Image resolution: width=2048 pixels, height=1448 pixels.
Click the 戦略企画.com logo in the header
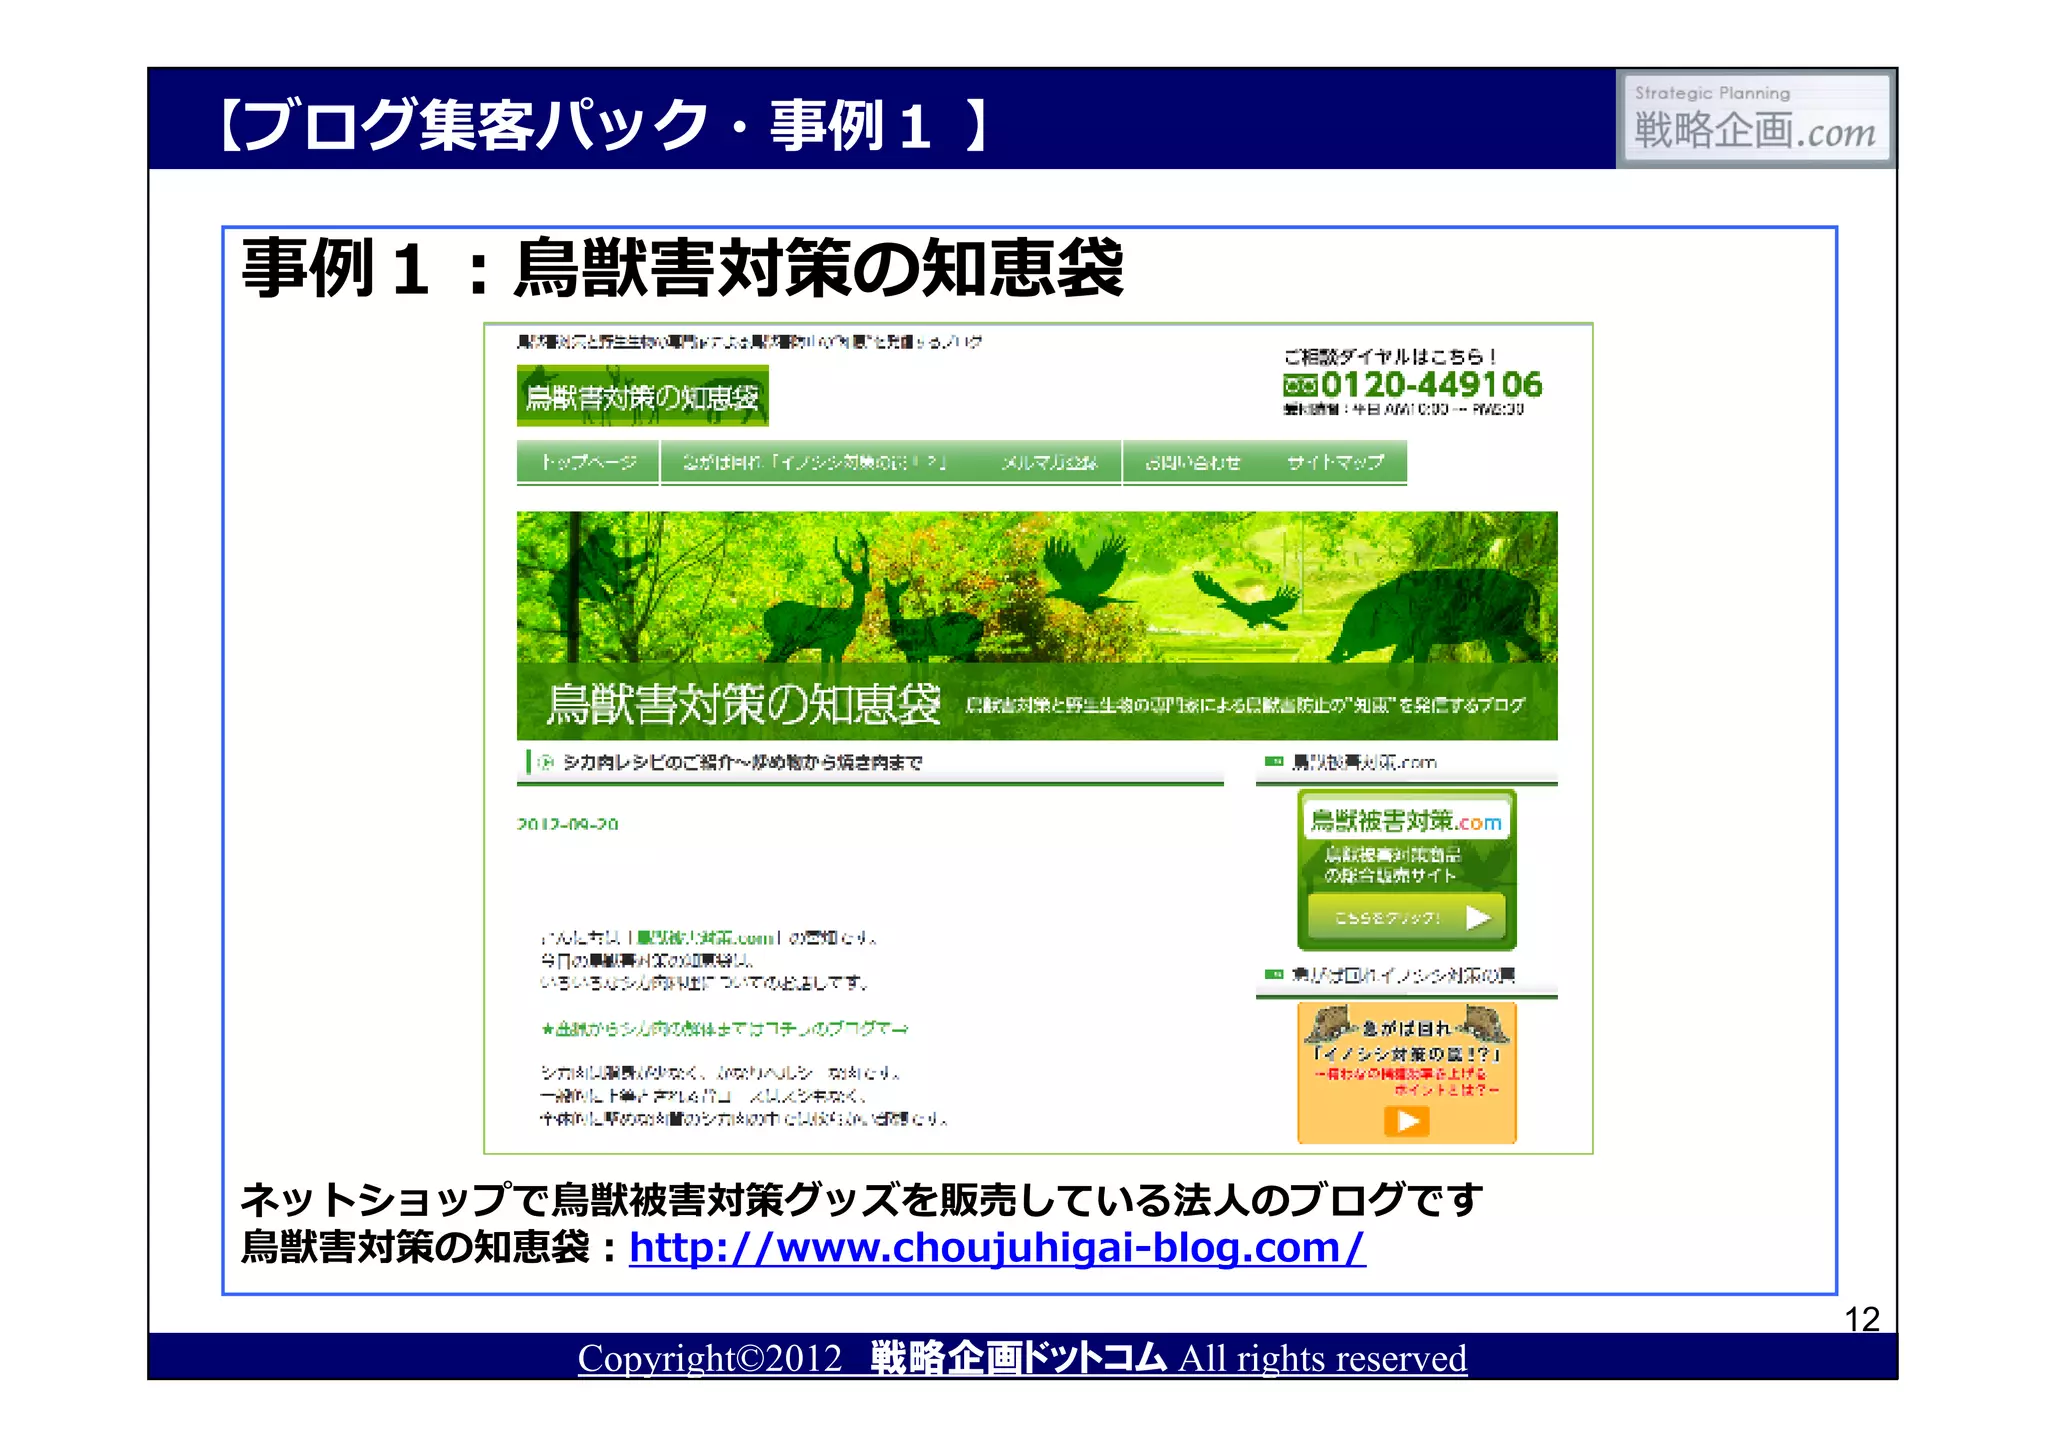pos(1755,118)
